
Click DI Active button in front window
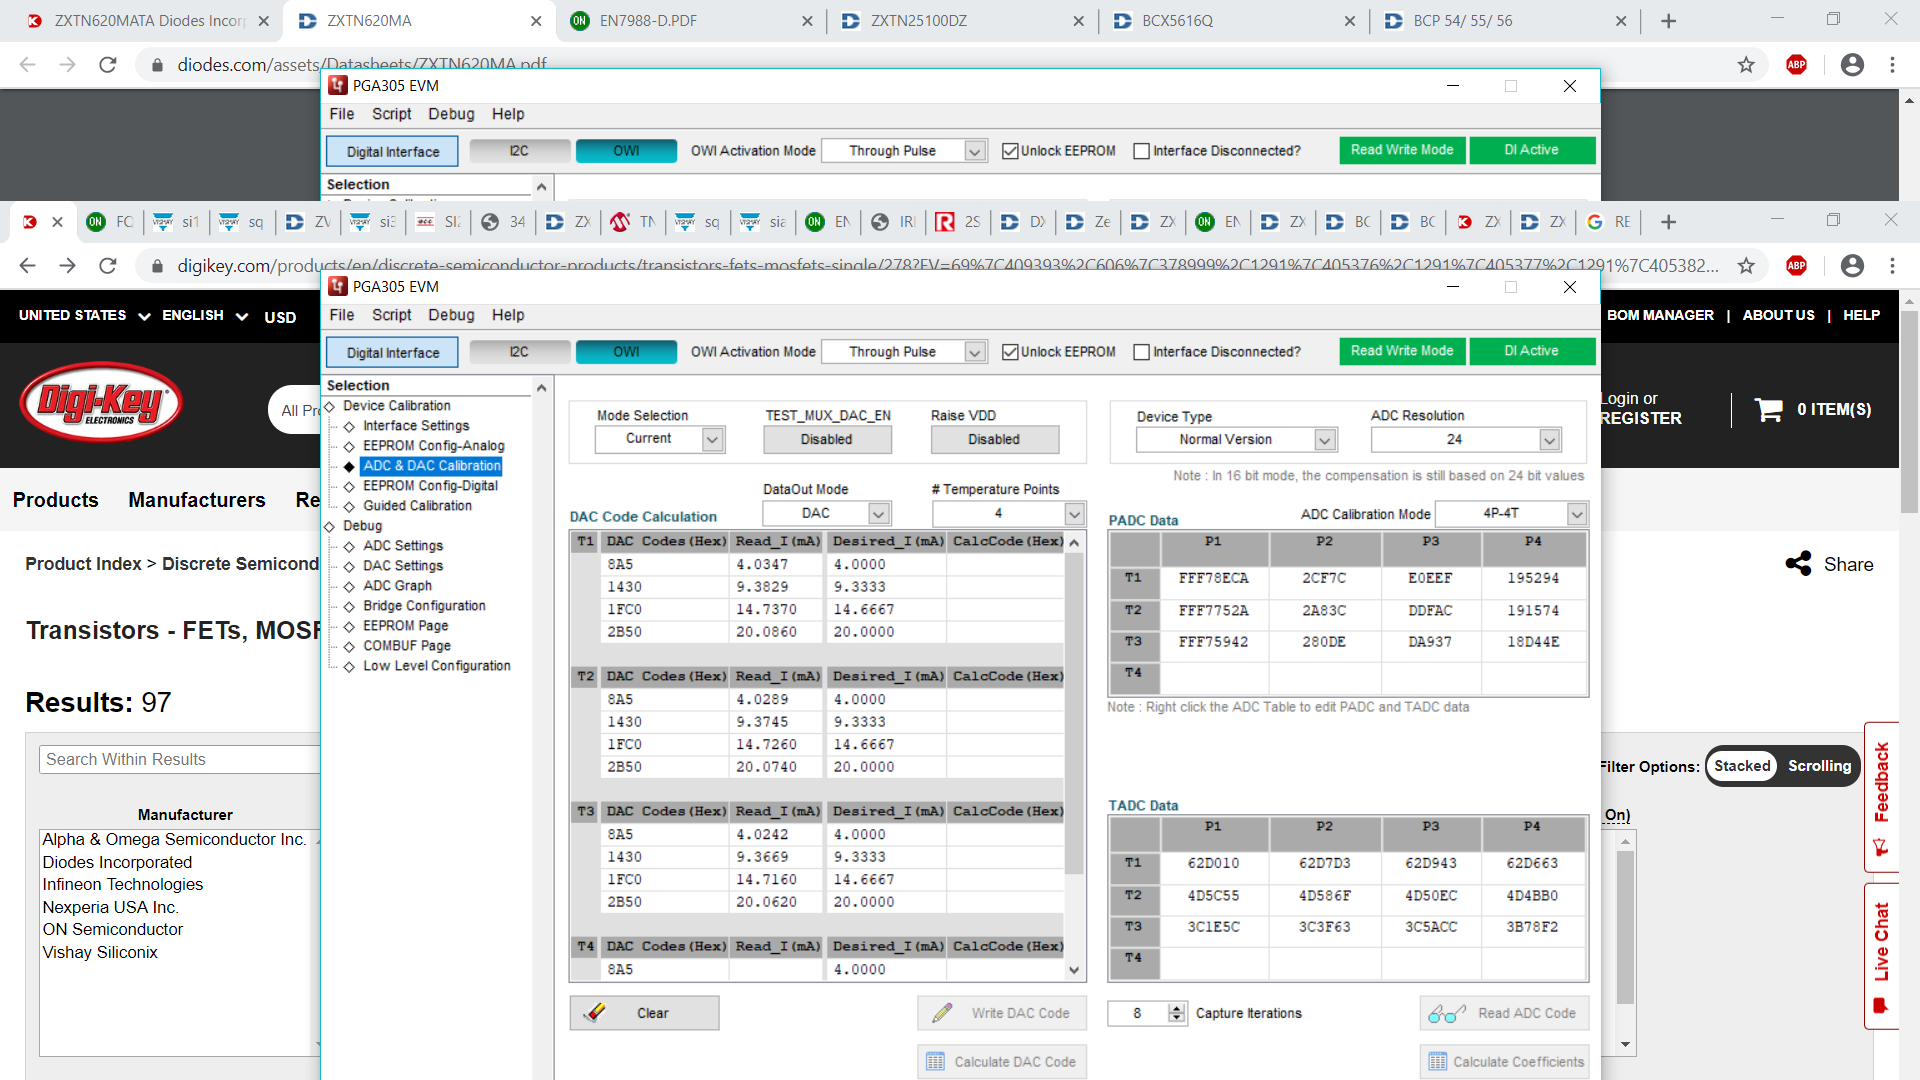click(1531, 351)
